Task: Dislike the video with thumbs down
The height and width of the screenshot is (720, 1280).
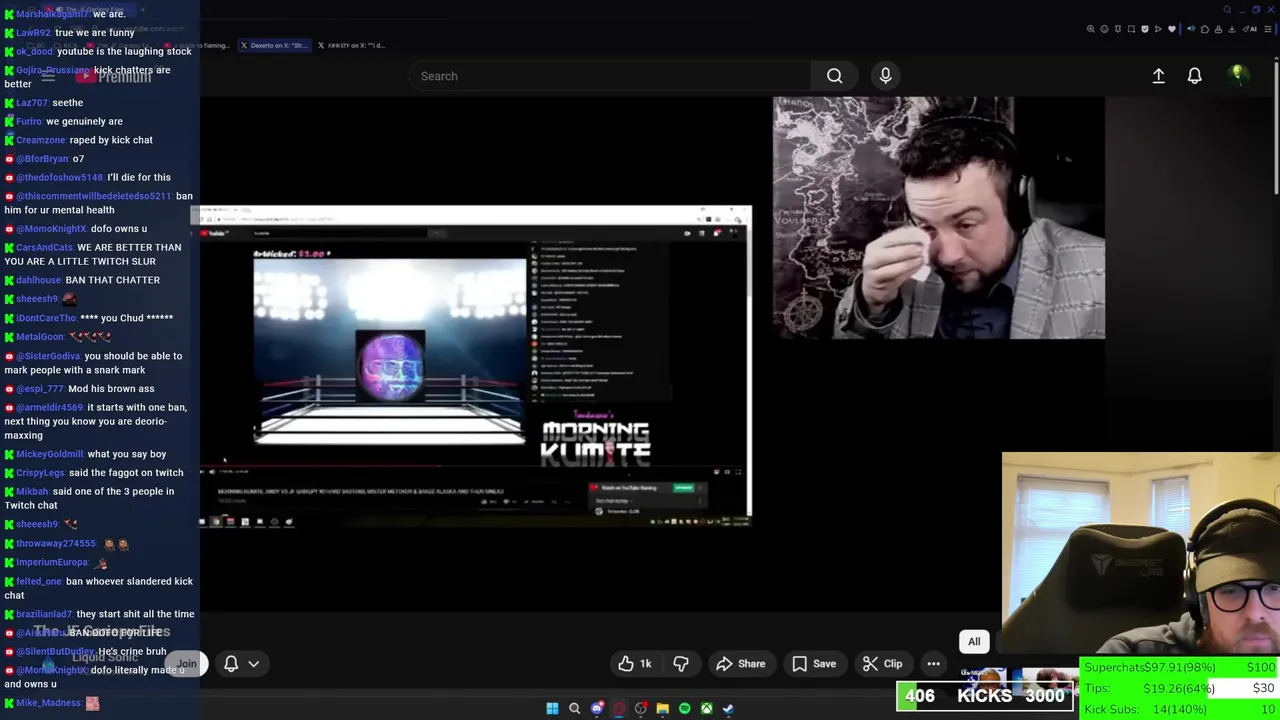Action: pos(681,664)
